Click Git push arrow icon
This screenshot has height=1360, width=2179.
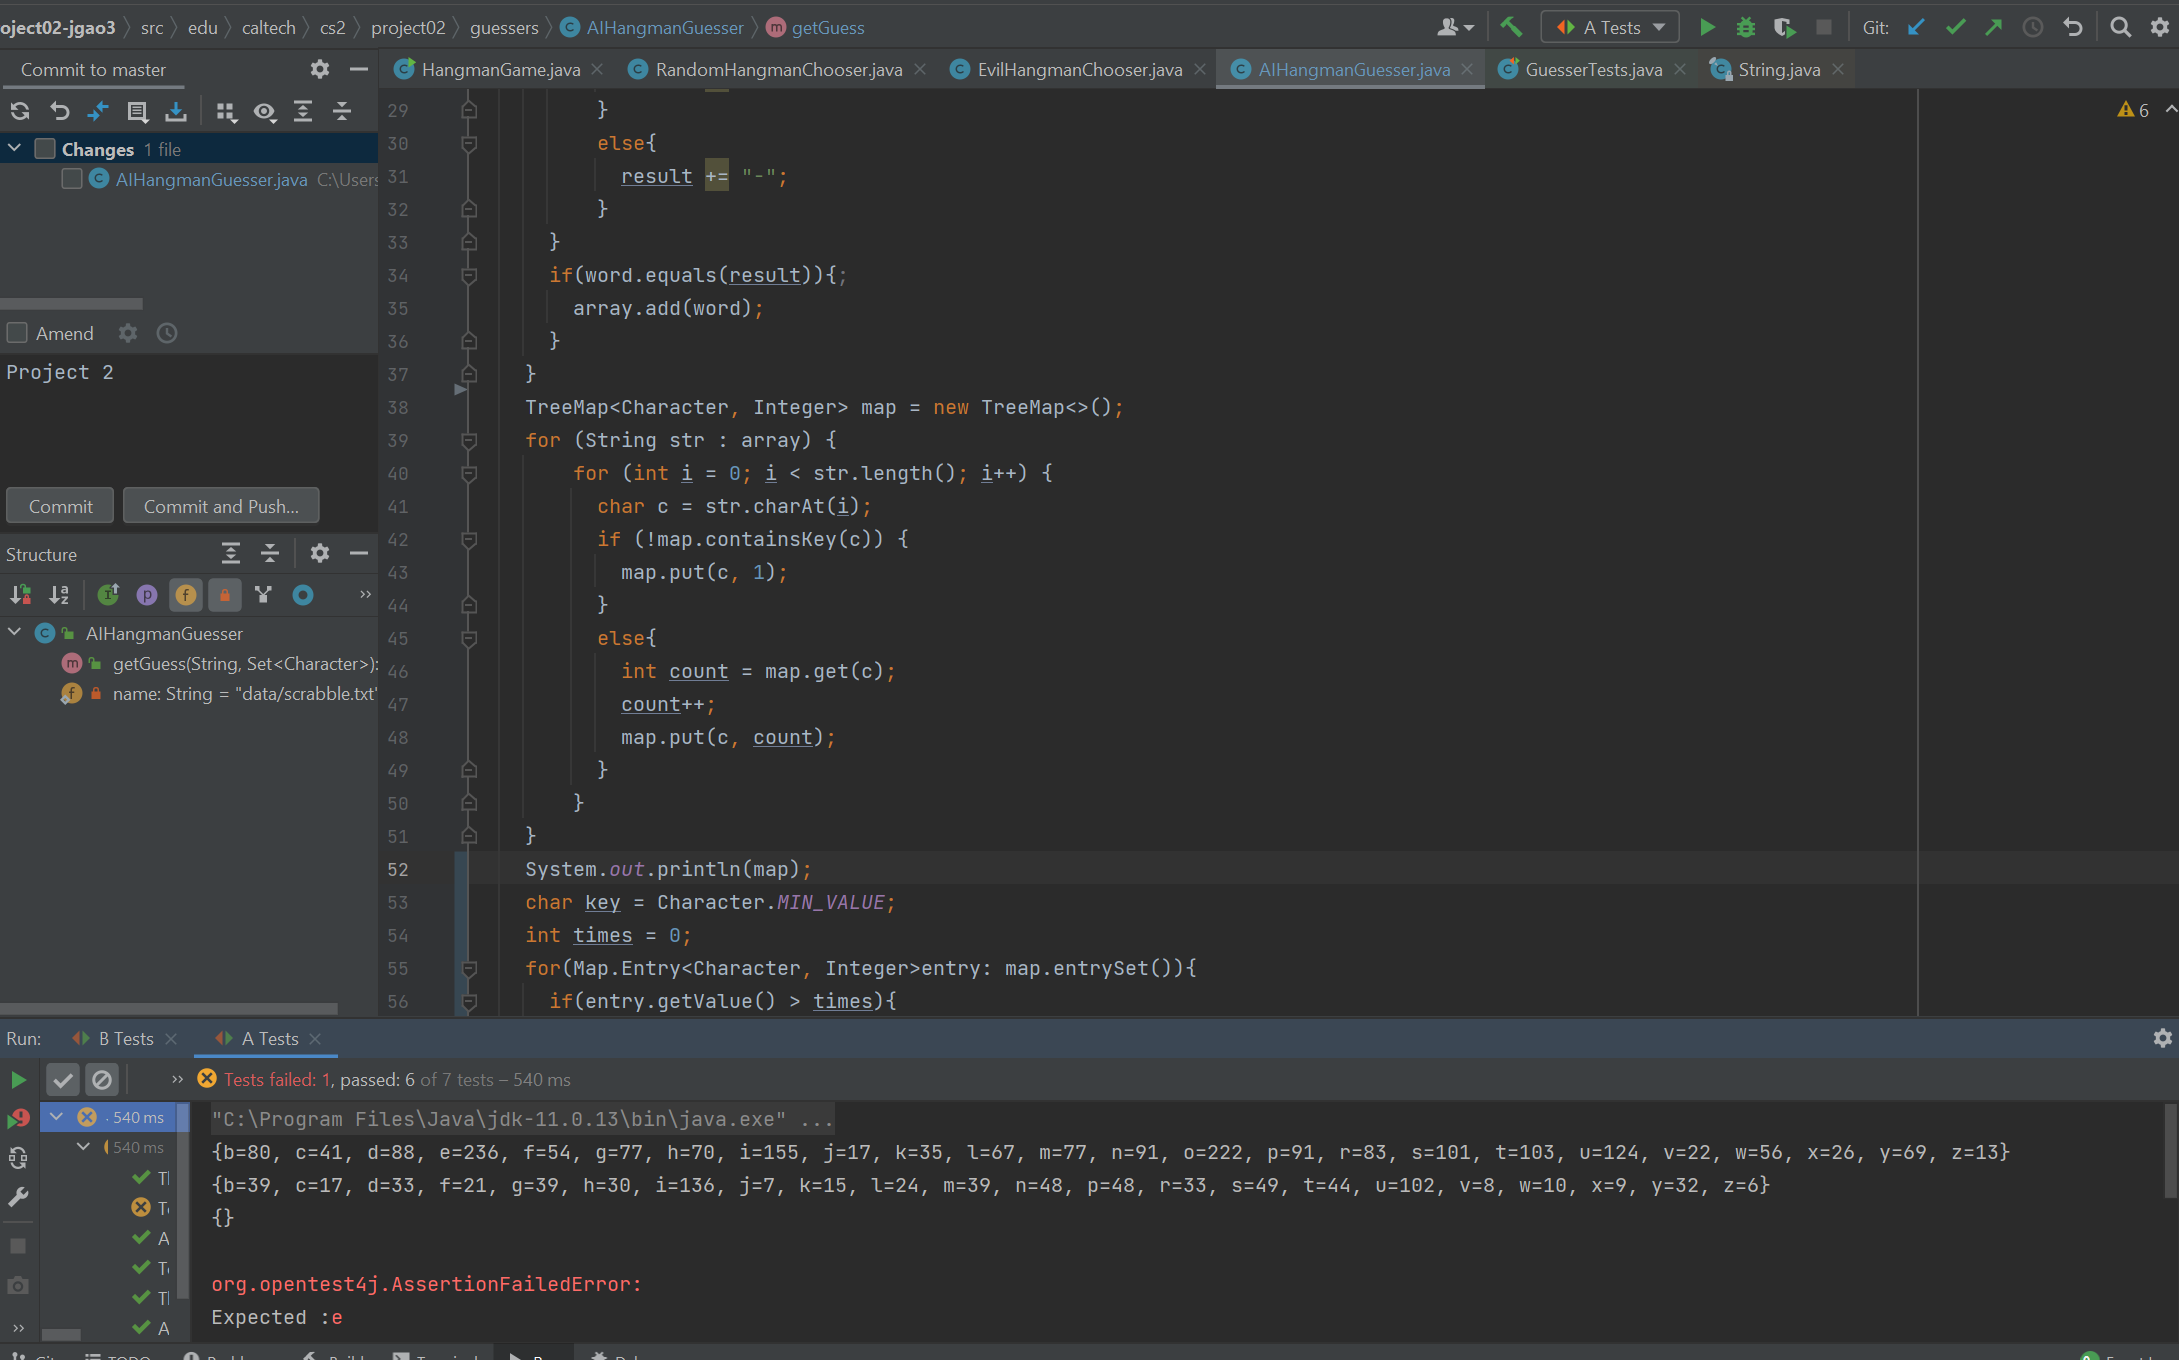coord(1994,27)
